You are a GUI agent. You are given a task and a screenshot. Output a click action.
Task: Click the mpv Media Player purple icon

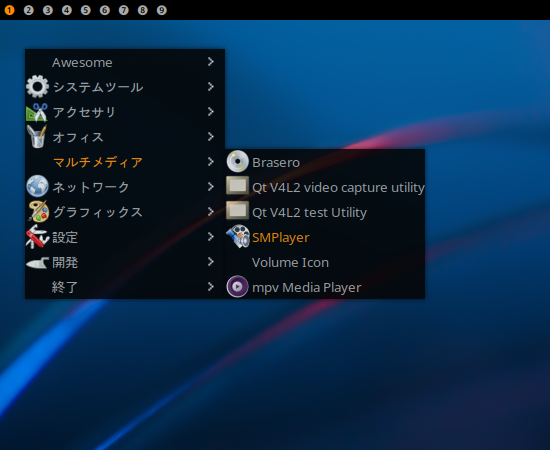pyautogui.click(x=237, y=287)
